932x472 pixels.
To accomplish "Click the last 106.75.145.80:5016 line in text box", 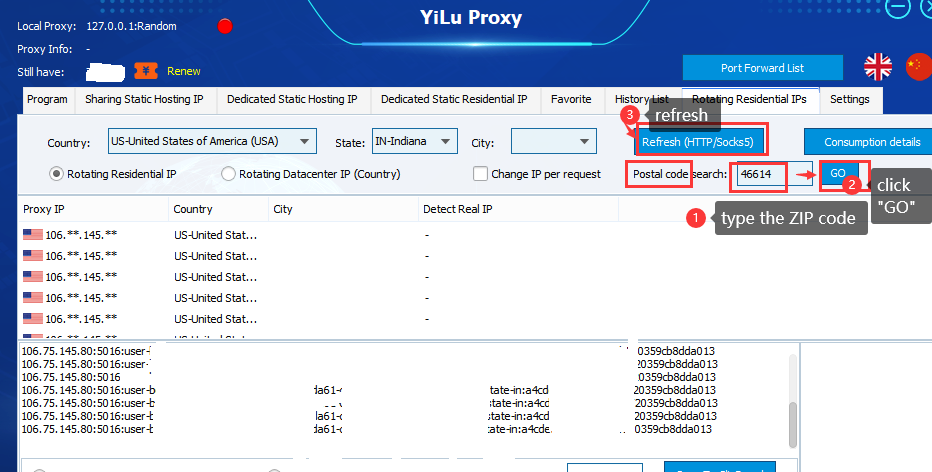I will 87,429.
